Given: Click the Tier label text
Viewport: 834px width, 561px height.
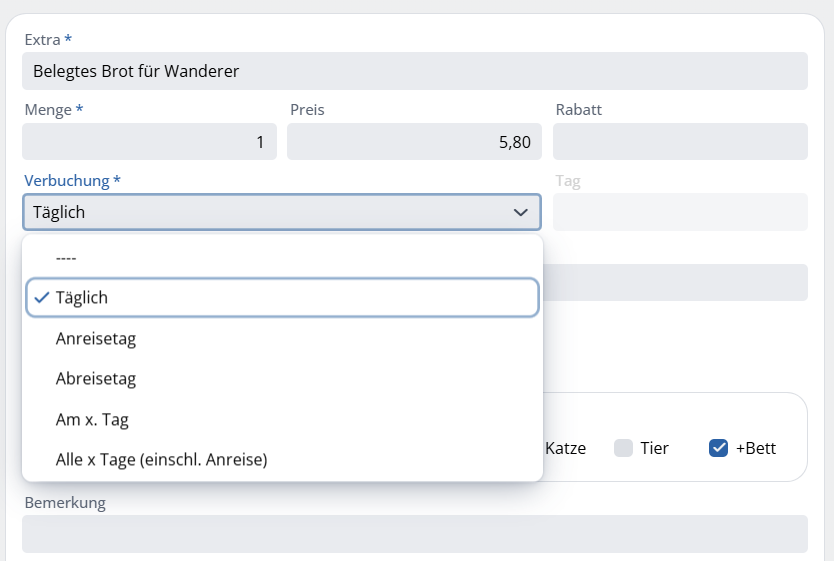Looking at the screenshot, I should (x=654, y=448).
